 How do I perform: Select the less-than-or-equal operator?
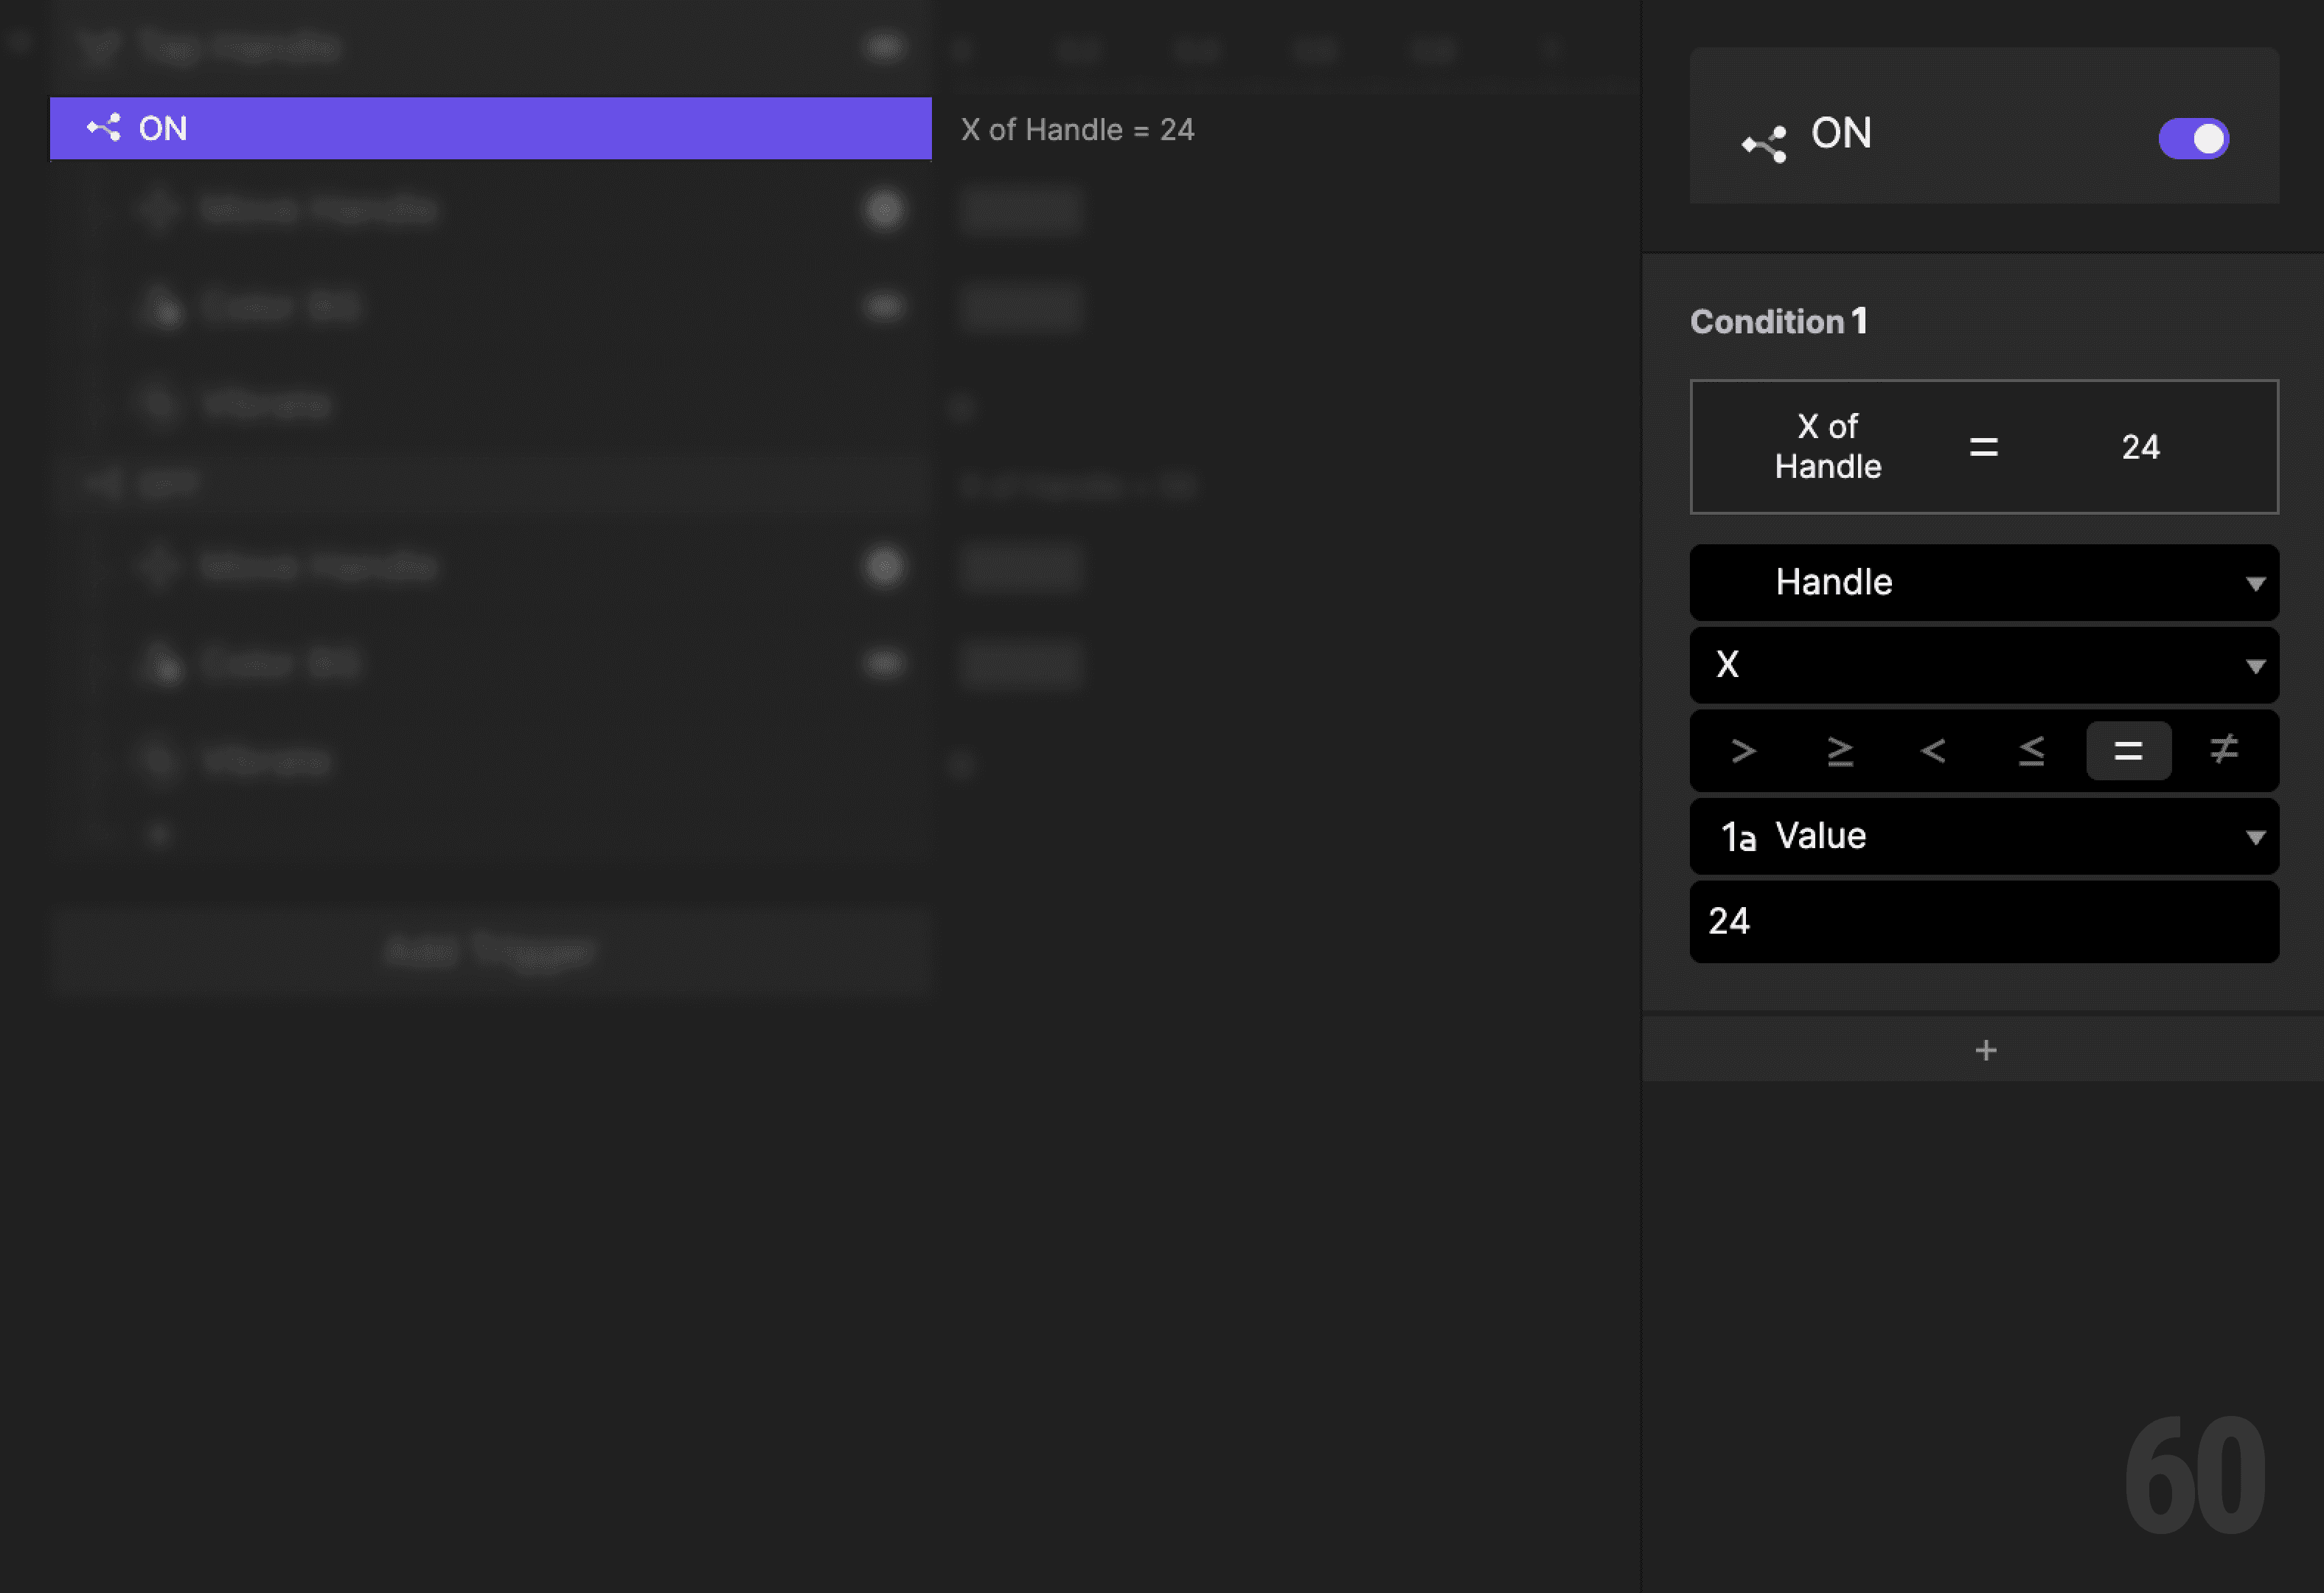click(2031, 751)
